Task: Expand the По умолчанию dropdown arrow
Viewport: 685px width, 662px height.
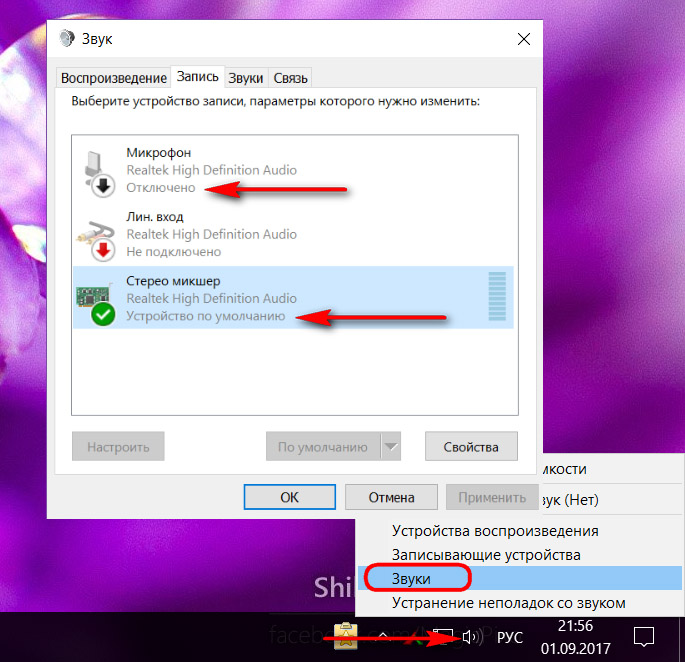Action: pyautogui.click(x=391, y=446)
